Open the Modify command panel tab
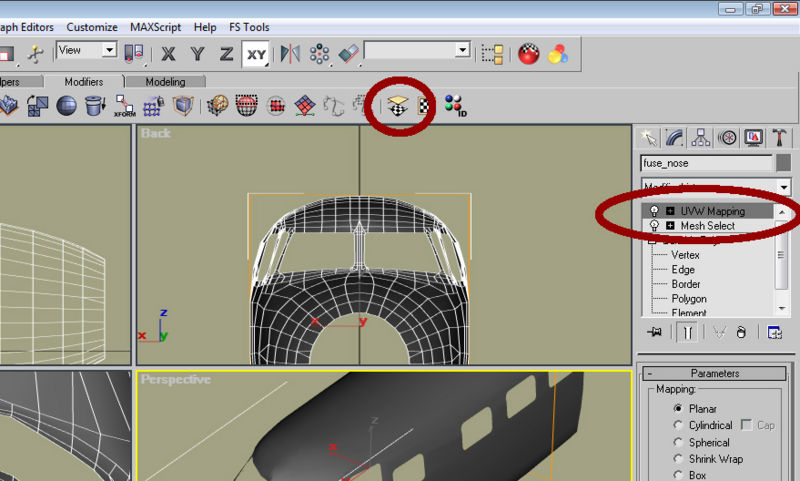The height and width of the screenshot is (481, 800). tap(674, 138)
